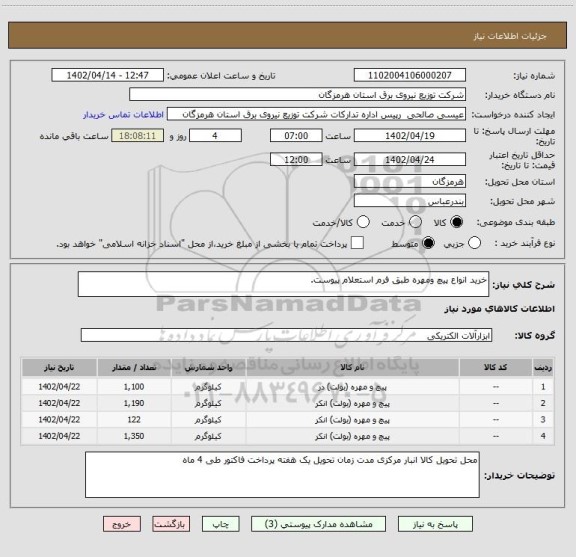Screen dimensions: 576x557
Task: Select the متوسط purchase type radio
Action: 428,243
